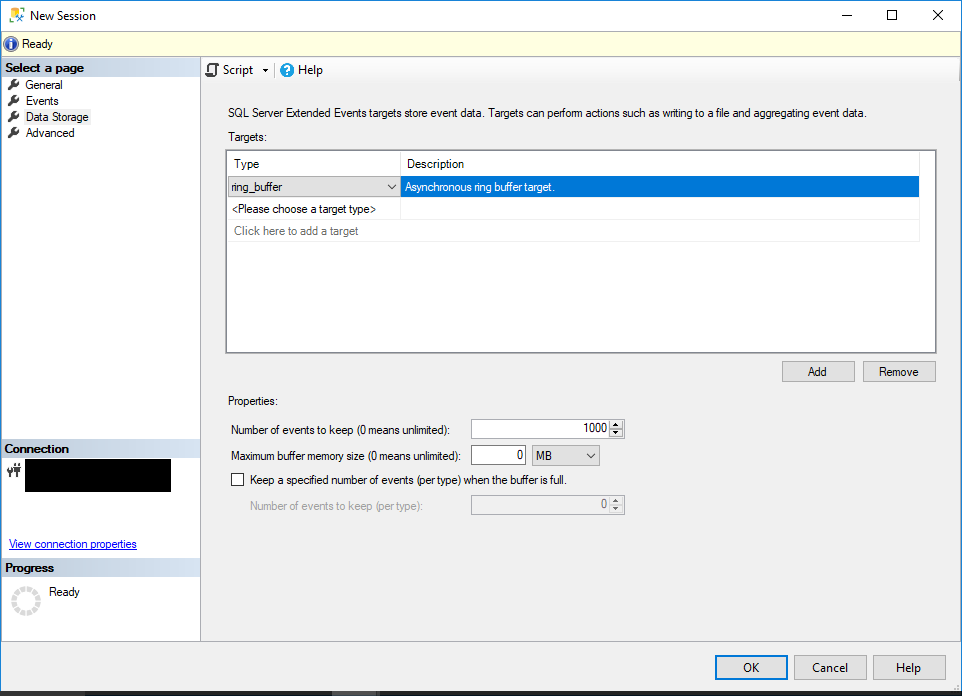
Task: Click the server icon in Connection panel
Action: 14,469
